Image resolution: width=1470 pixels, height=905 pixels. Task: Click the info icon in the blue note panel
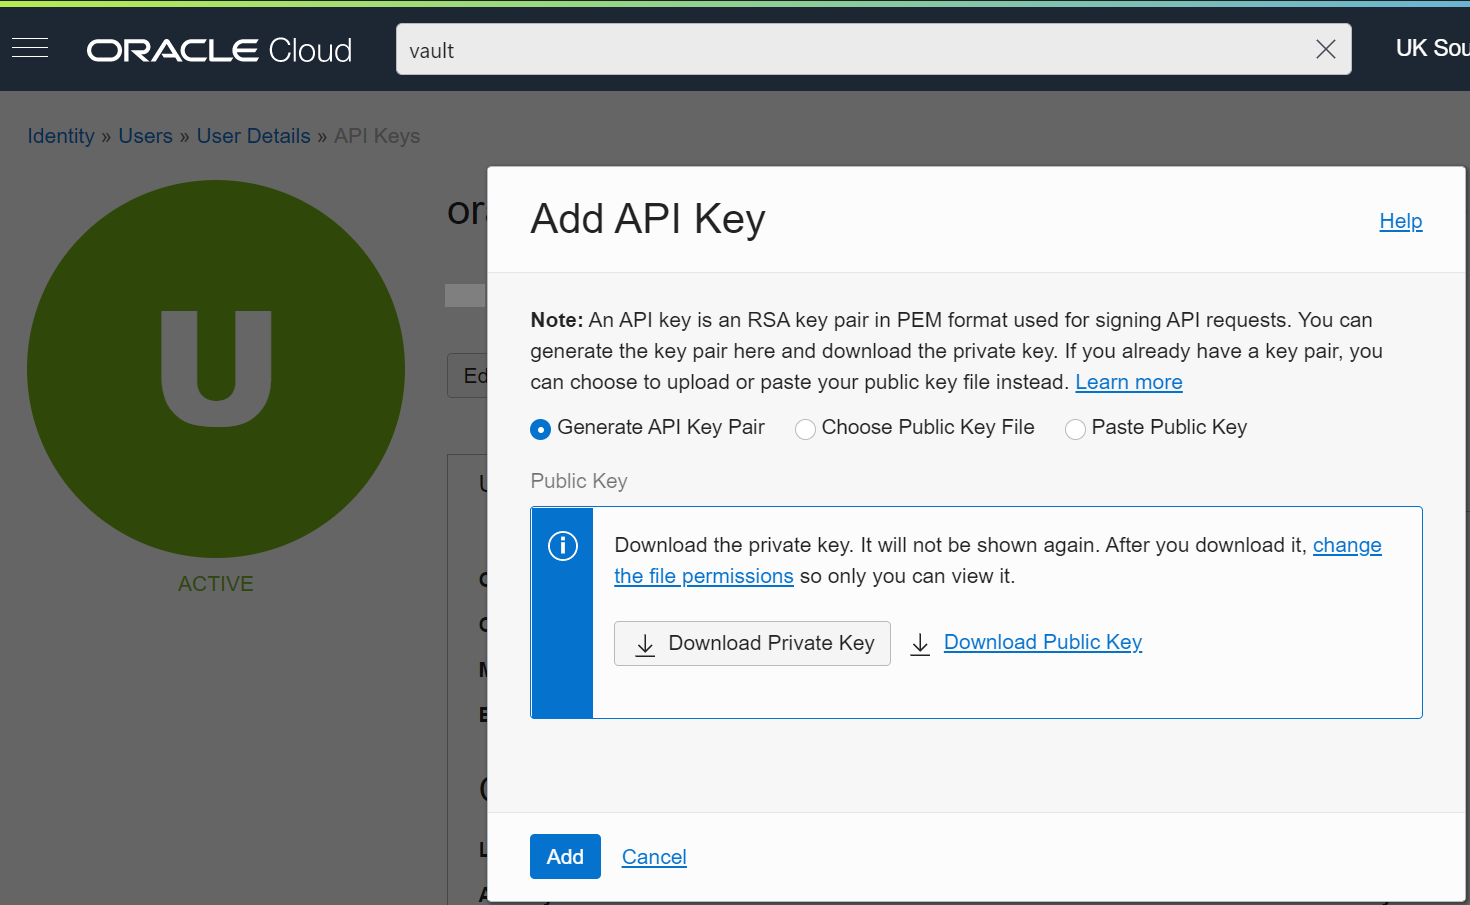pyautogui.click(x=561, y=546)
